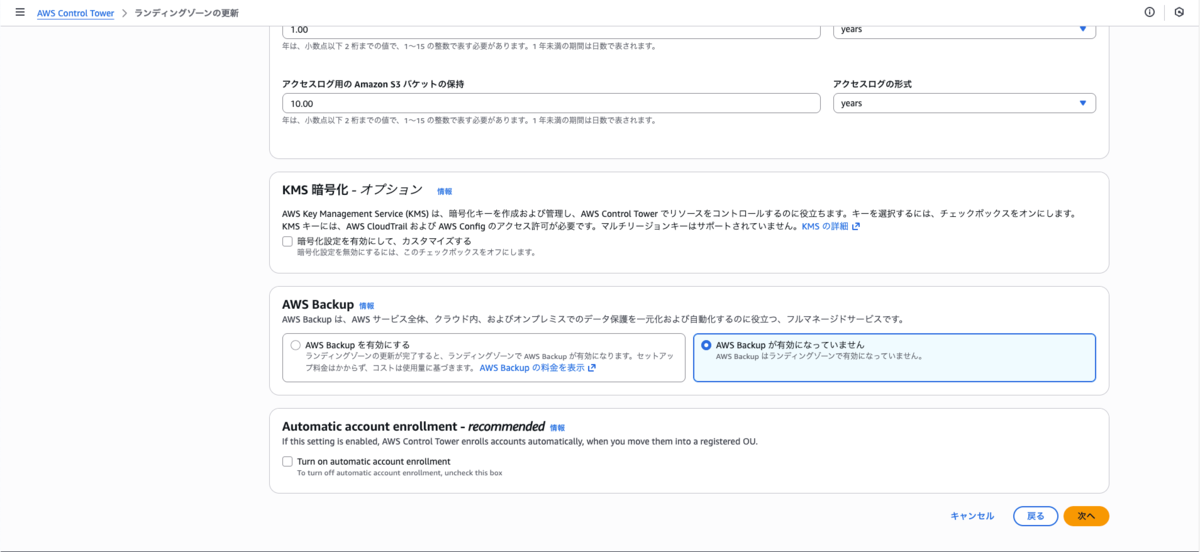
Task: Open the hamburger navigation menu
Action: tap(20, 12)
